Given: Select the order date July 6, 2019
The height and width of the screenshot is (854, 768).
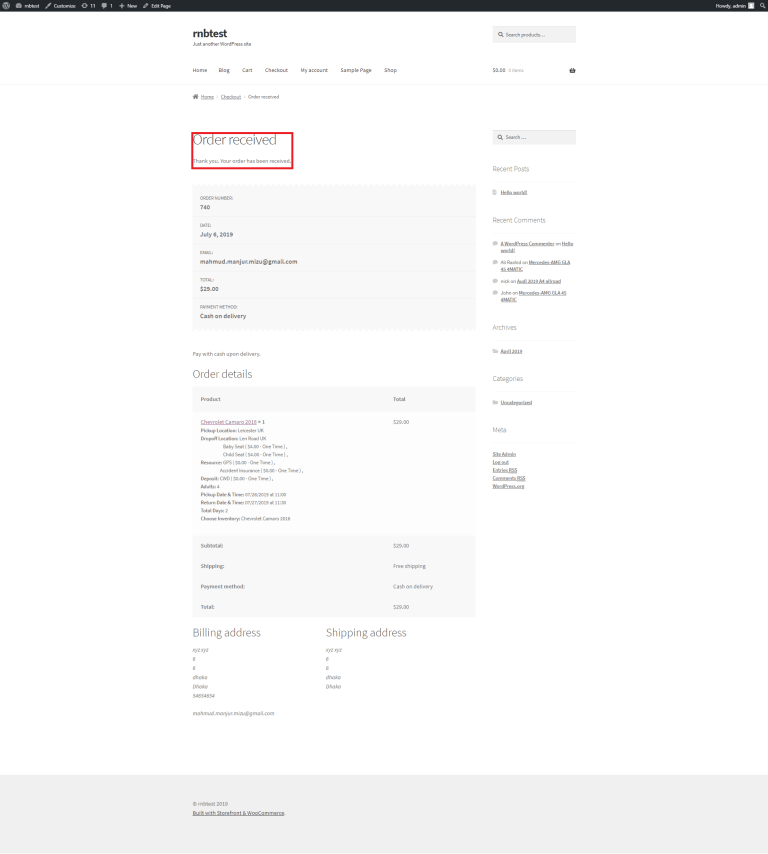Looking at the screenshot, I should (216, 234).
